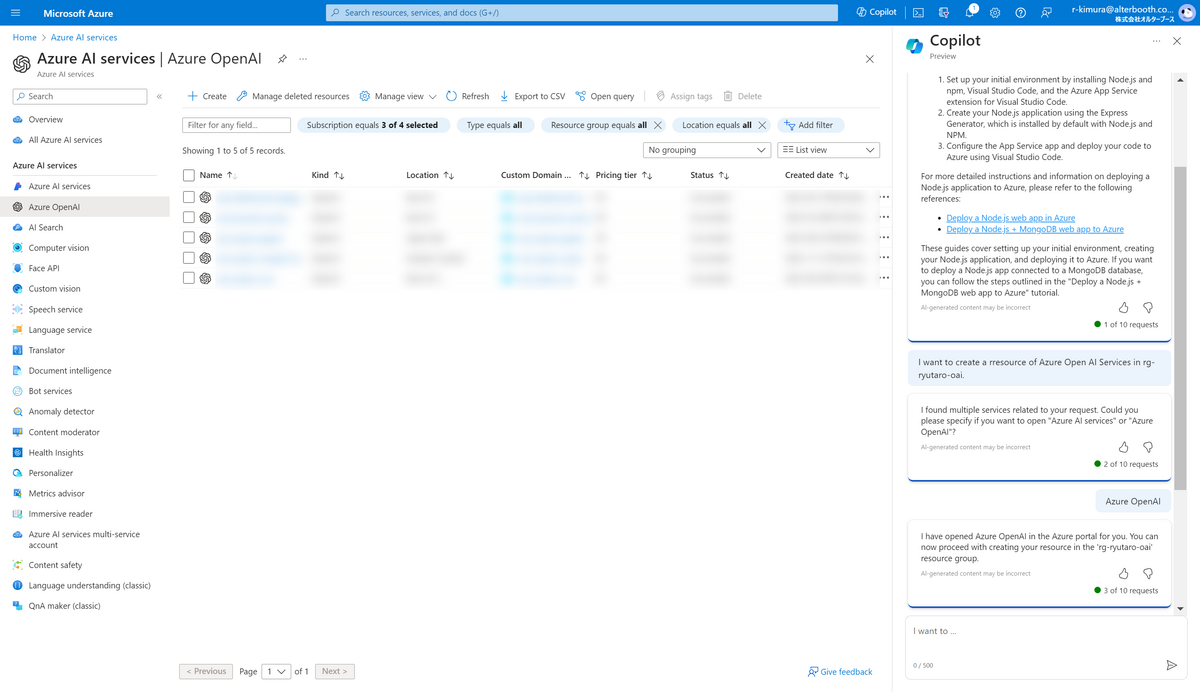
Task: Open the portal hamburger menu
Action: click(x=15, y=13)
